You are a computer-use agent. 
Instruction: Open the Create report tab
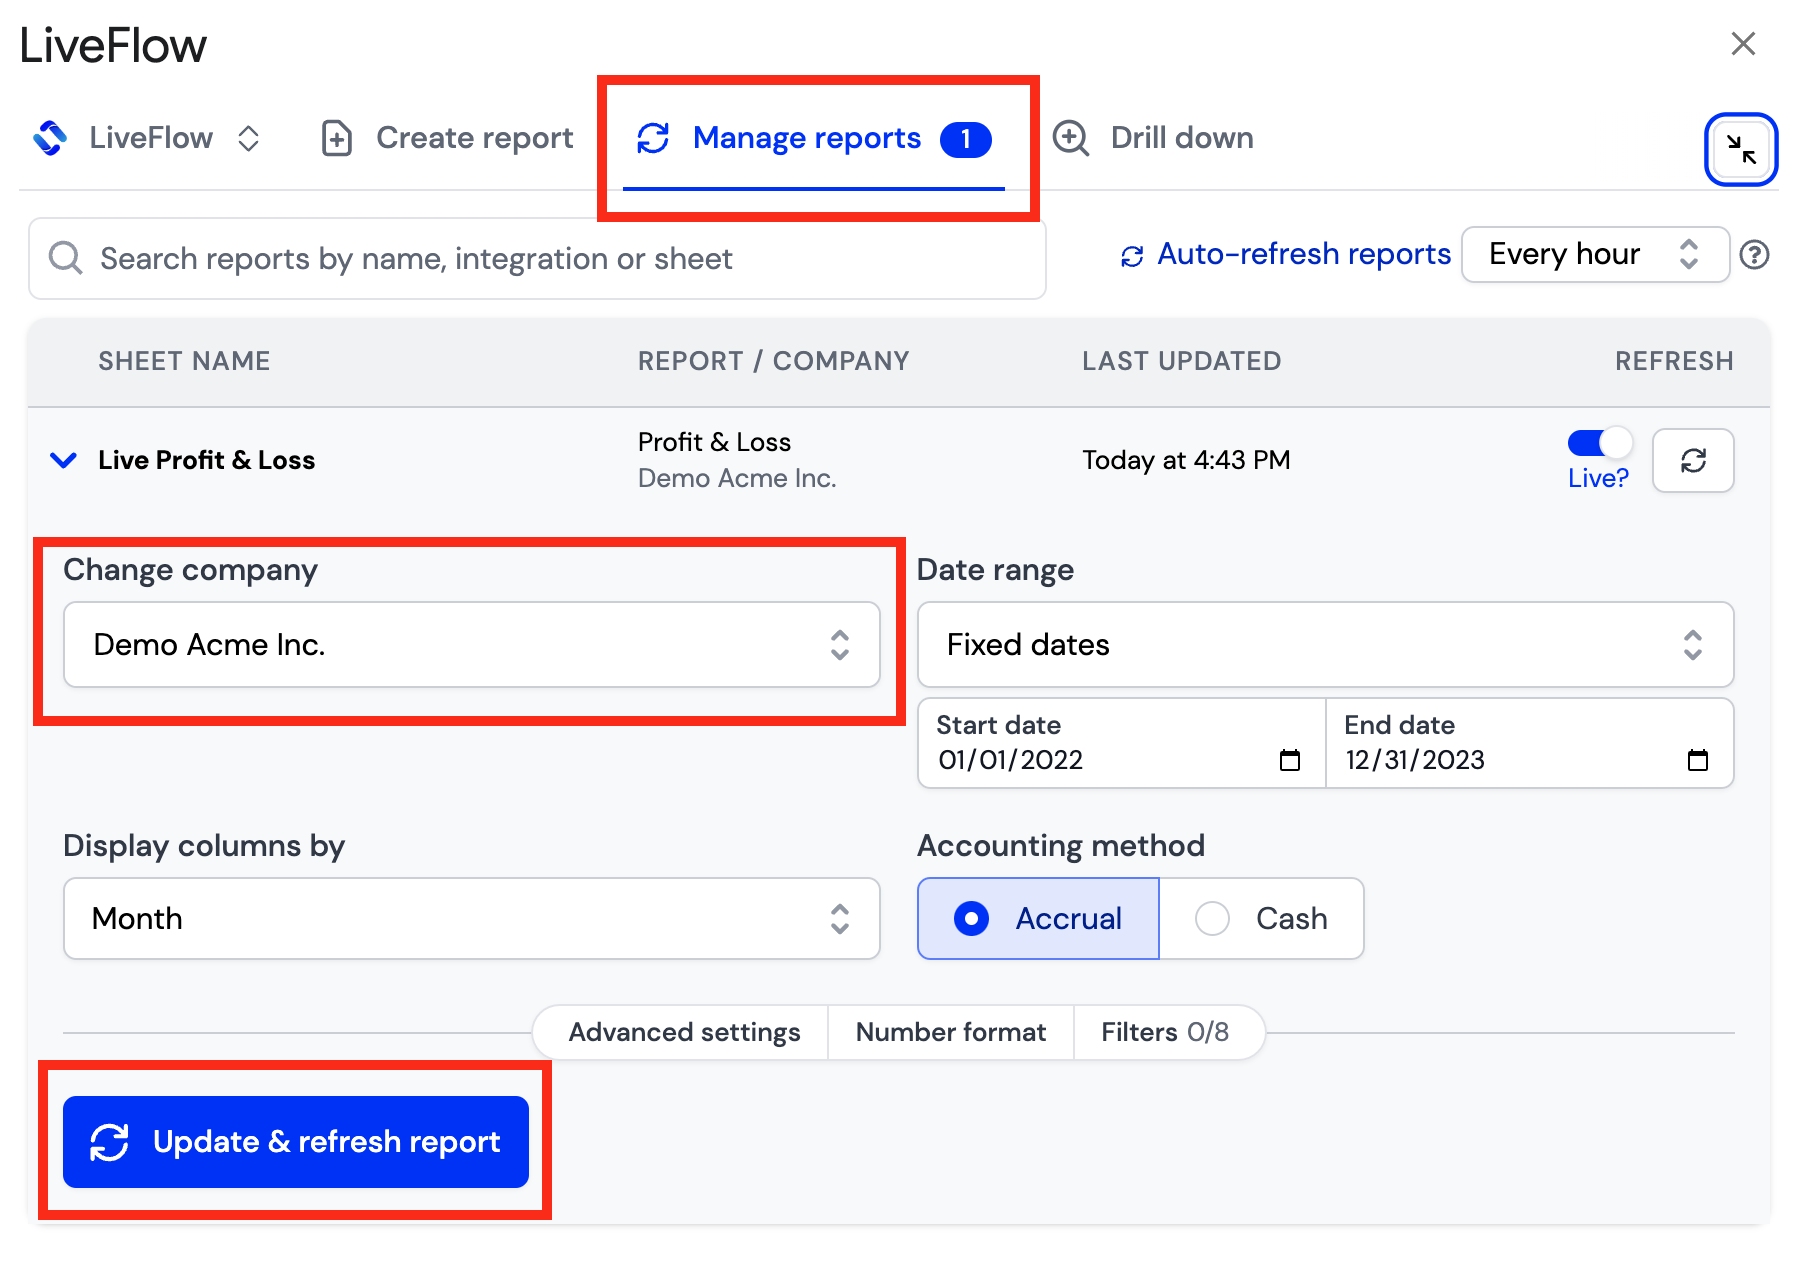tap(447, 138)
